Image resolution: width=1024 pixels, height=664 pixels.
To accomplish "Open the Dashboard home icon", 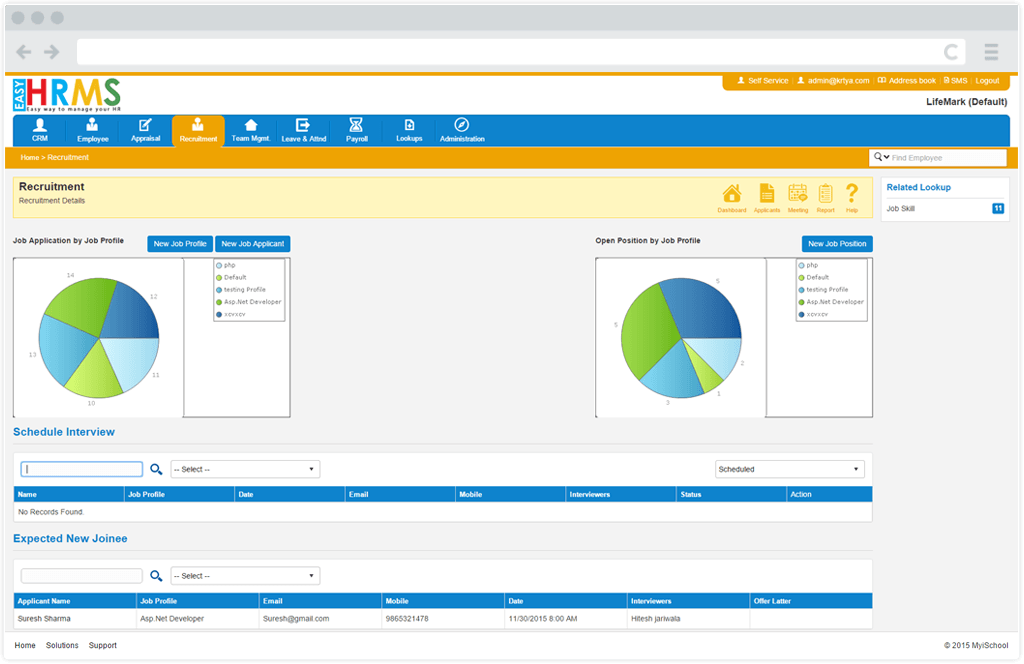I will (732, 196).
